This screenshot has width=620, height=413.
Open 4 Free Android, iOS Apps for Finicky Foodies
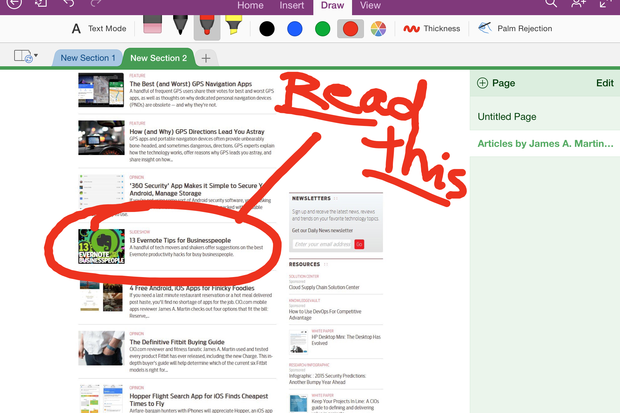[192, 288]
